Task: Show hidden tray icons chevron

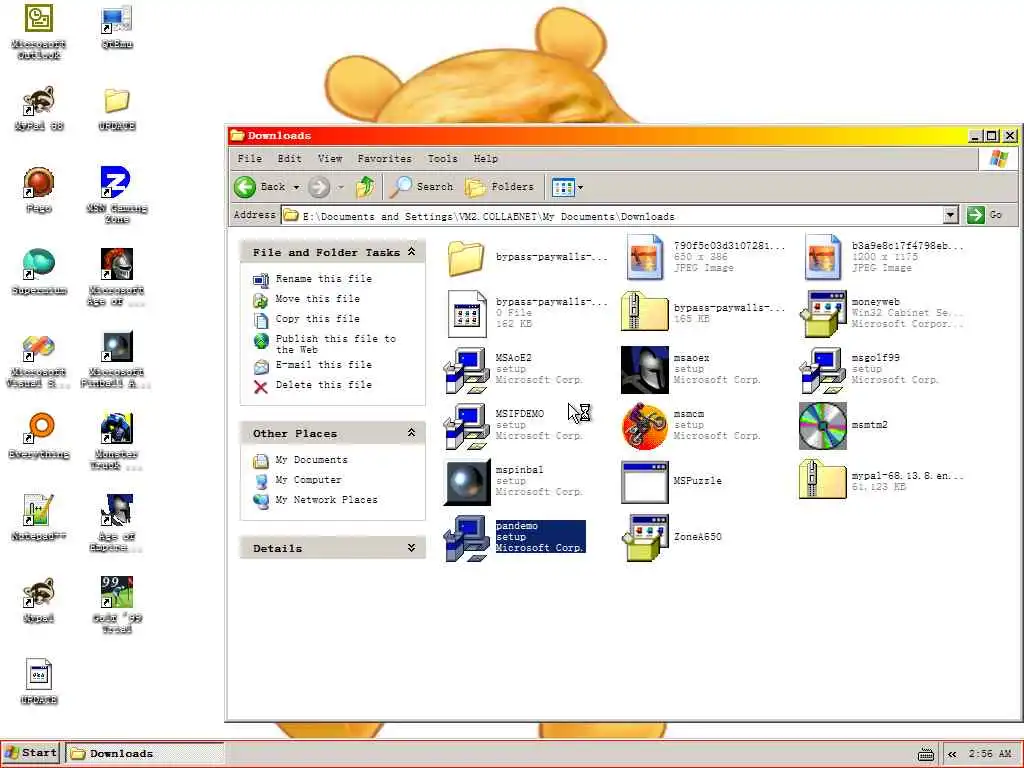Action: point(952,754)
